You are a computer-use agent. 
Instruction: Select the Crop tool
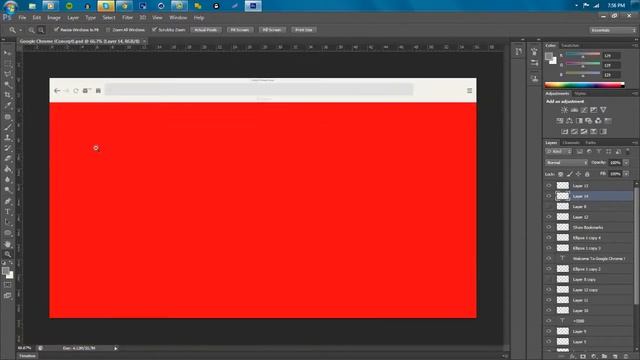[x=8, y=95]
